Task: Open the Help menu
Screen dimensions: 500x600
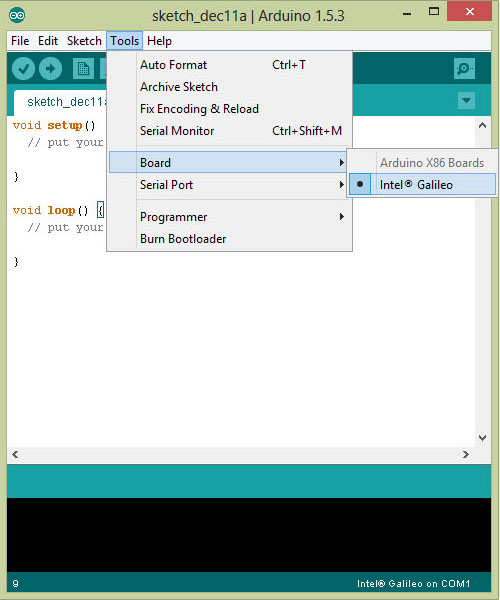Action: click(x=159, y=41)
